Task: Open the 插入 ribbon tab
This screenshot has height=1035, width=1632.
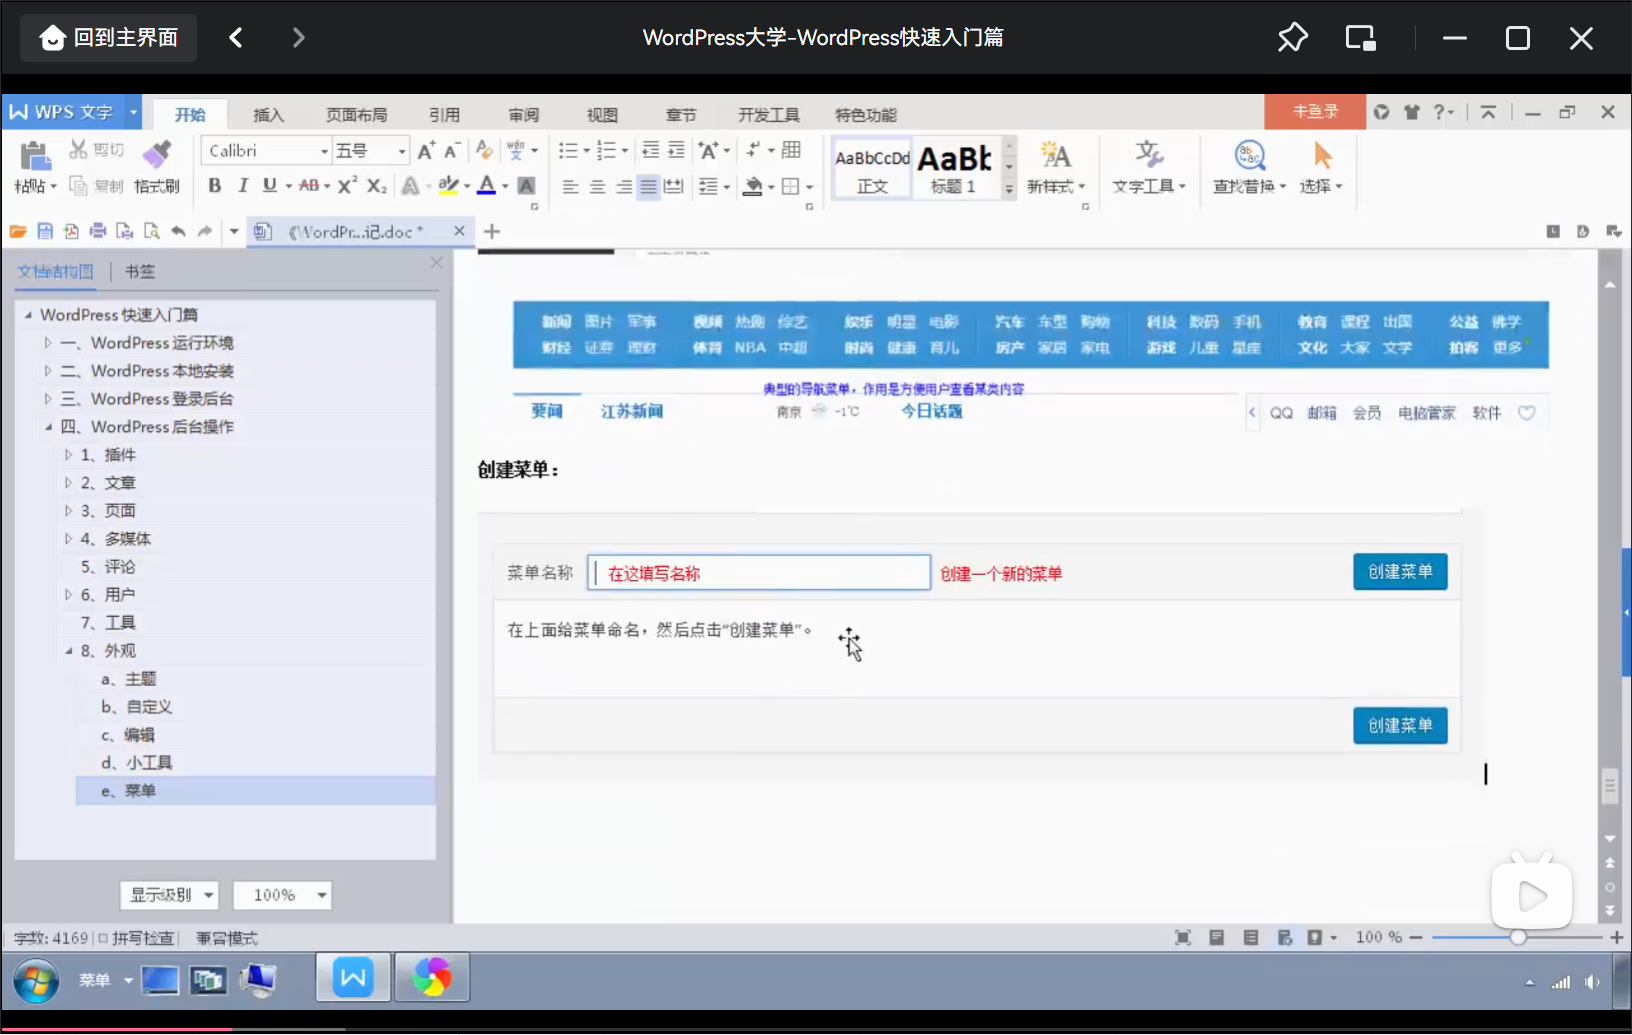Action: 268,115
